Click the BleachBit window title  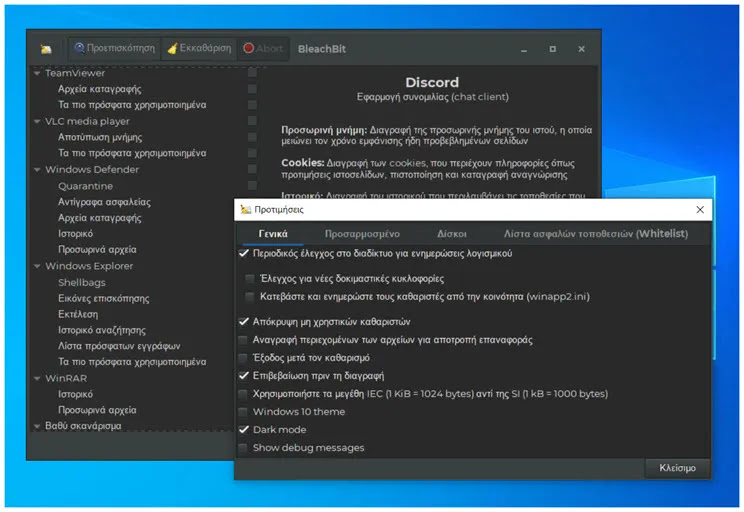click(x=322, y=49)
